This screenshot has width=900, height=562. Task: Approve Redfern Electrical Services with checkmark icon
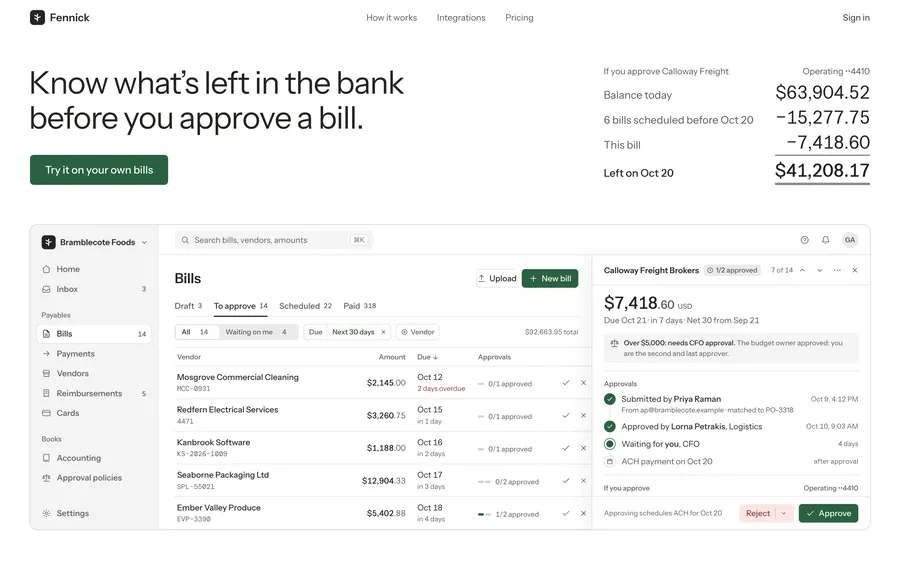[x=566, y=416]
